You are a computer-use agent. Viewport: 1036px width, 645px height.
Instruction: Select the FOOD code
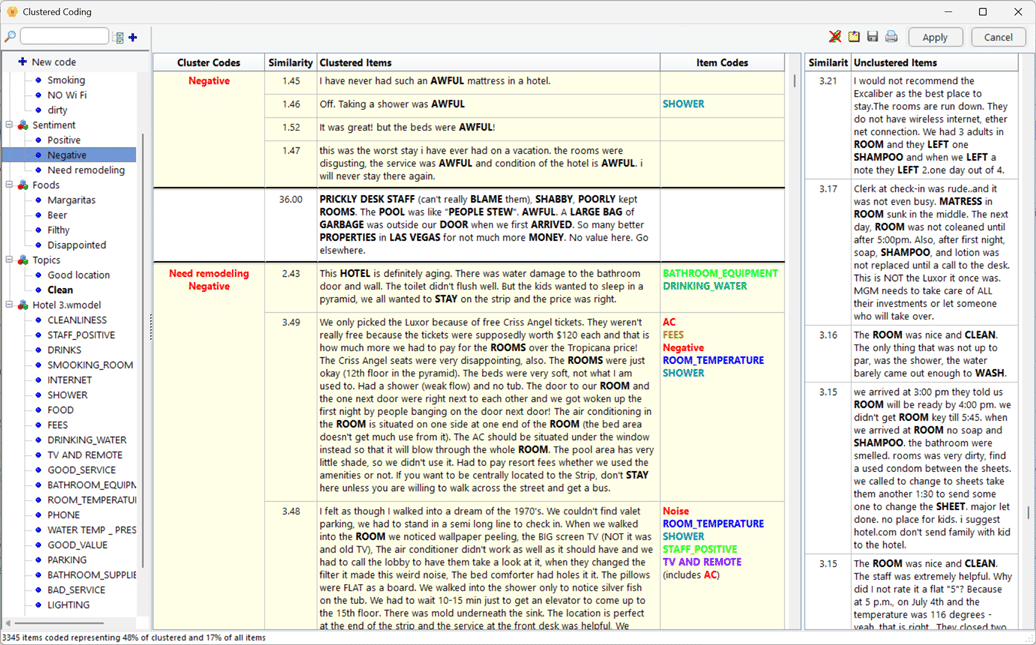pyautogui.click(x=60, y=410)
